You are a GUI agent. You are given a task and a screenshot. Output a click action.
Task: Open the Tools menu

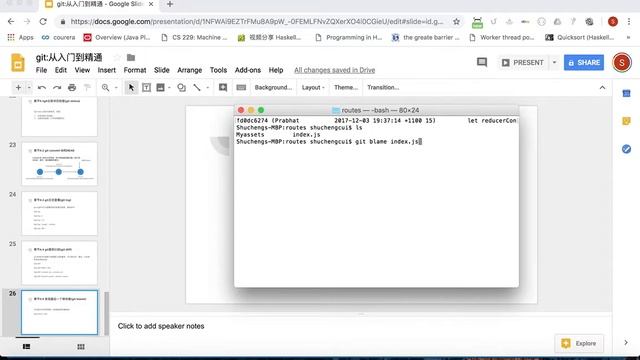(218, 70)
